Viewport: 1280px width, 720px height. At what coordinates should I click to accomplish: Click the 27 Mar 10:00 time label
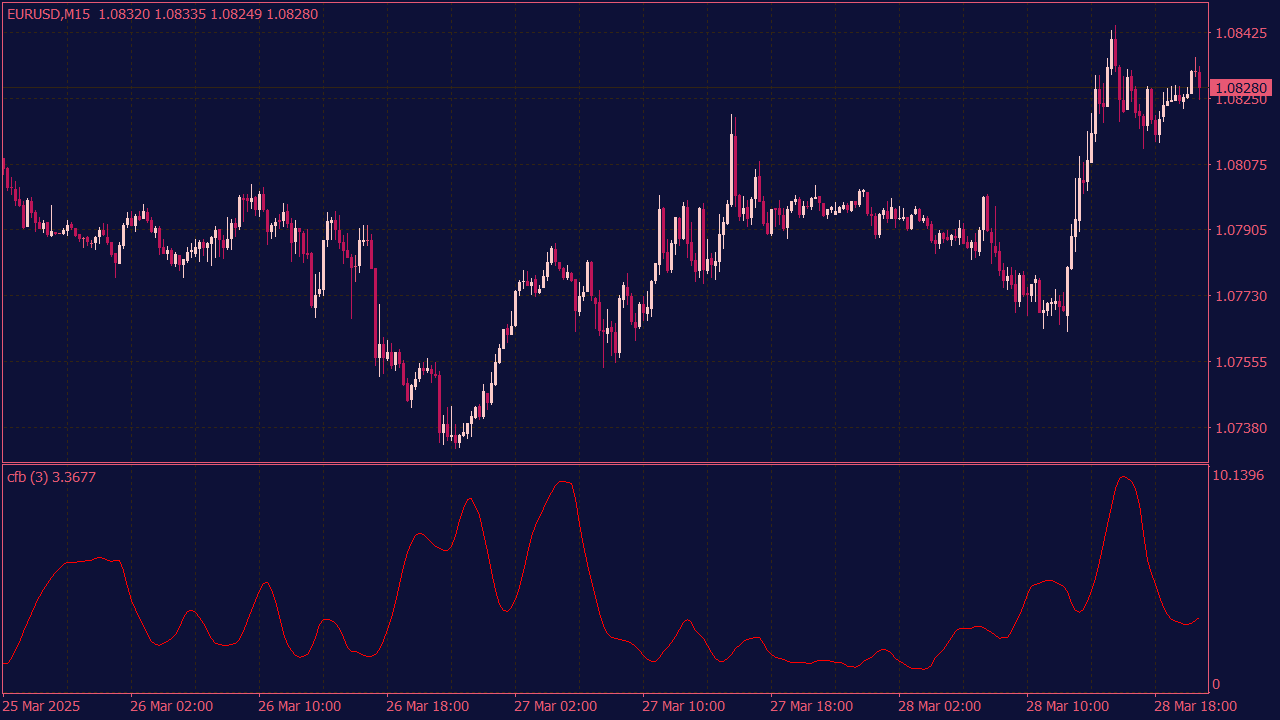684,706
